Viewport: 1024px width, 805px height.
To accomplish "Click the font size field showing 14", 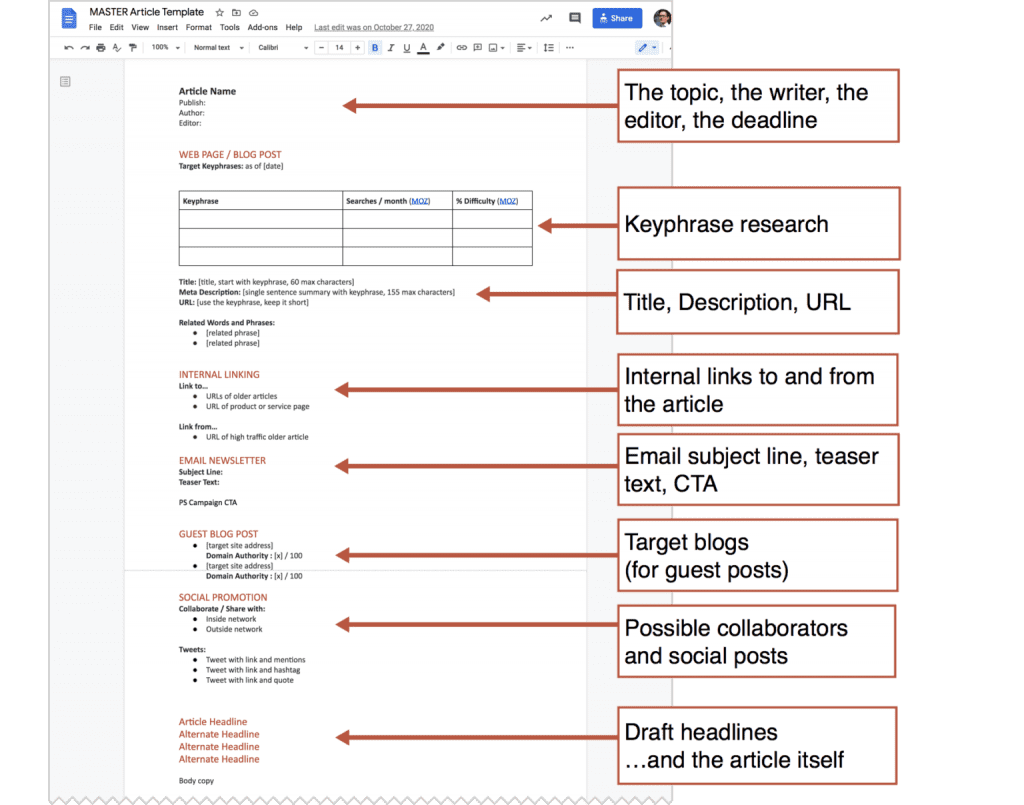I will [x=339, y=48].
